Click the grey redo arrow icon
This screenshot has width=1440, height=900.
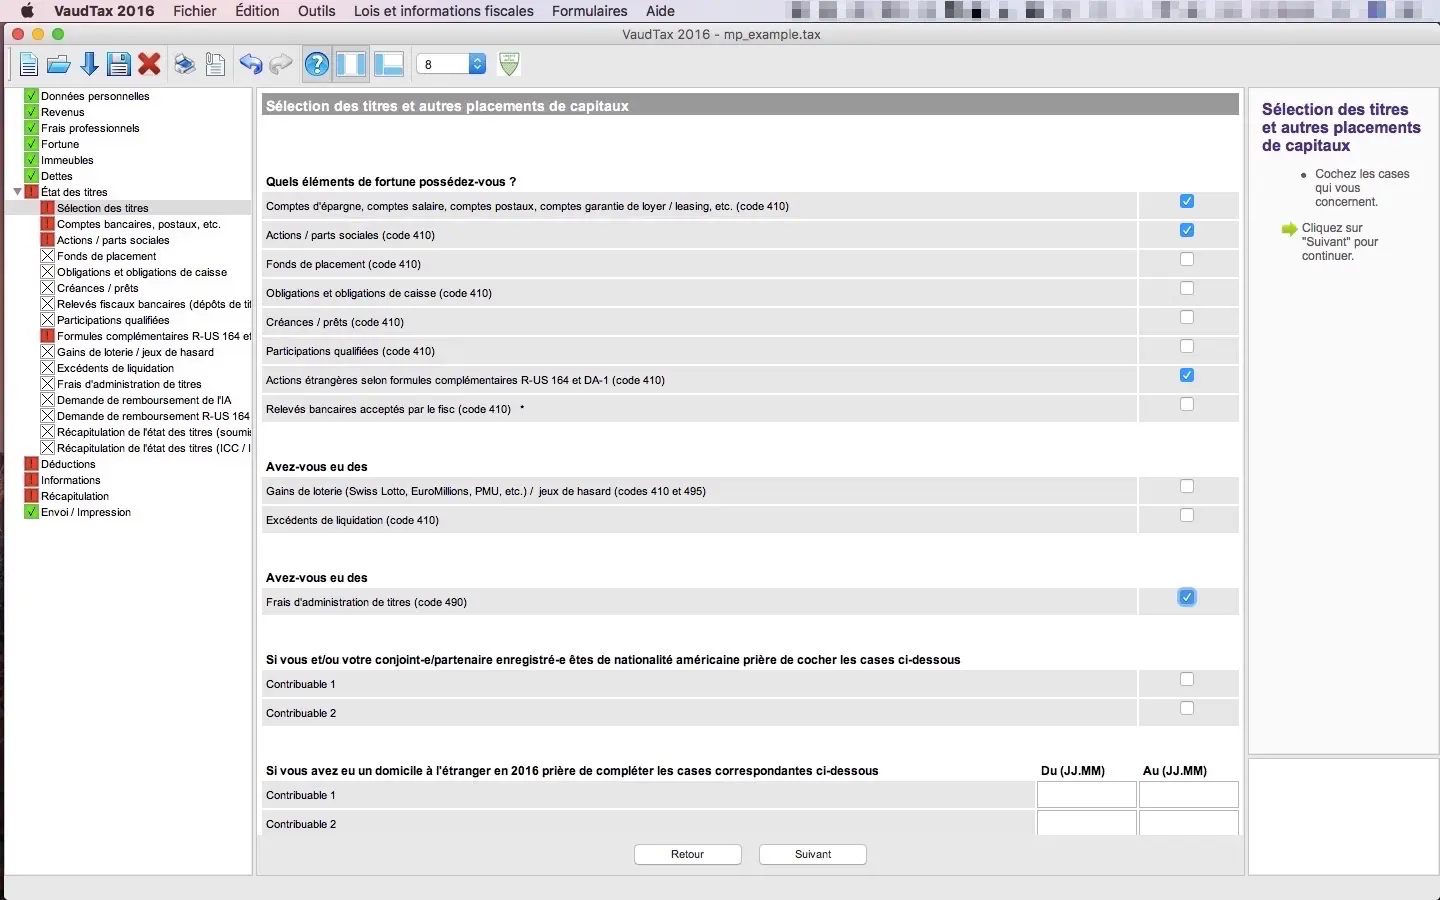(281, 65)
